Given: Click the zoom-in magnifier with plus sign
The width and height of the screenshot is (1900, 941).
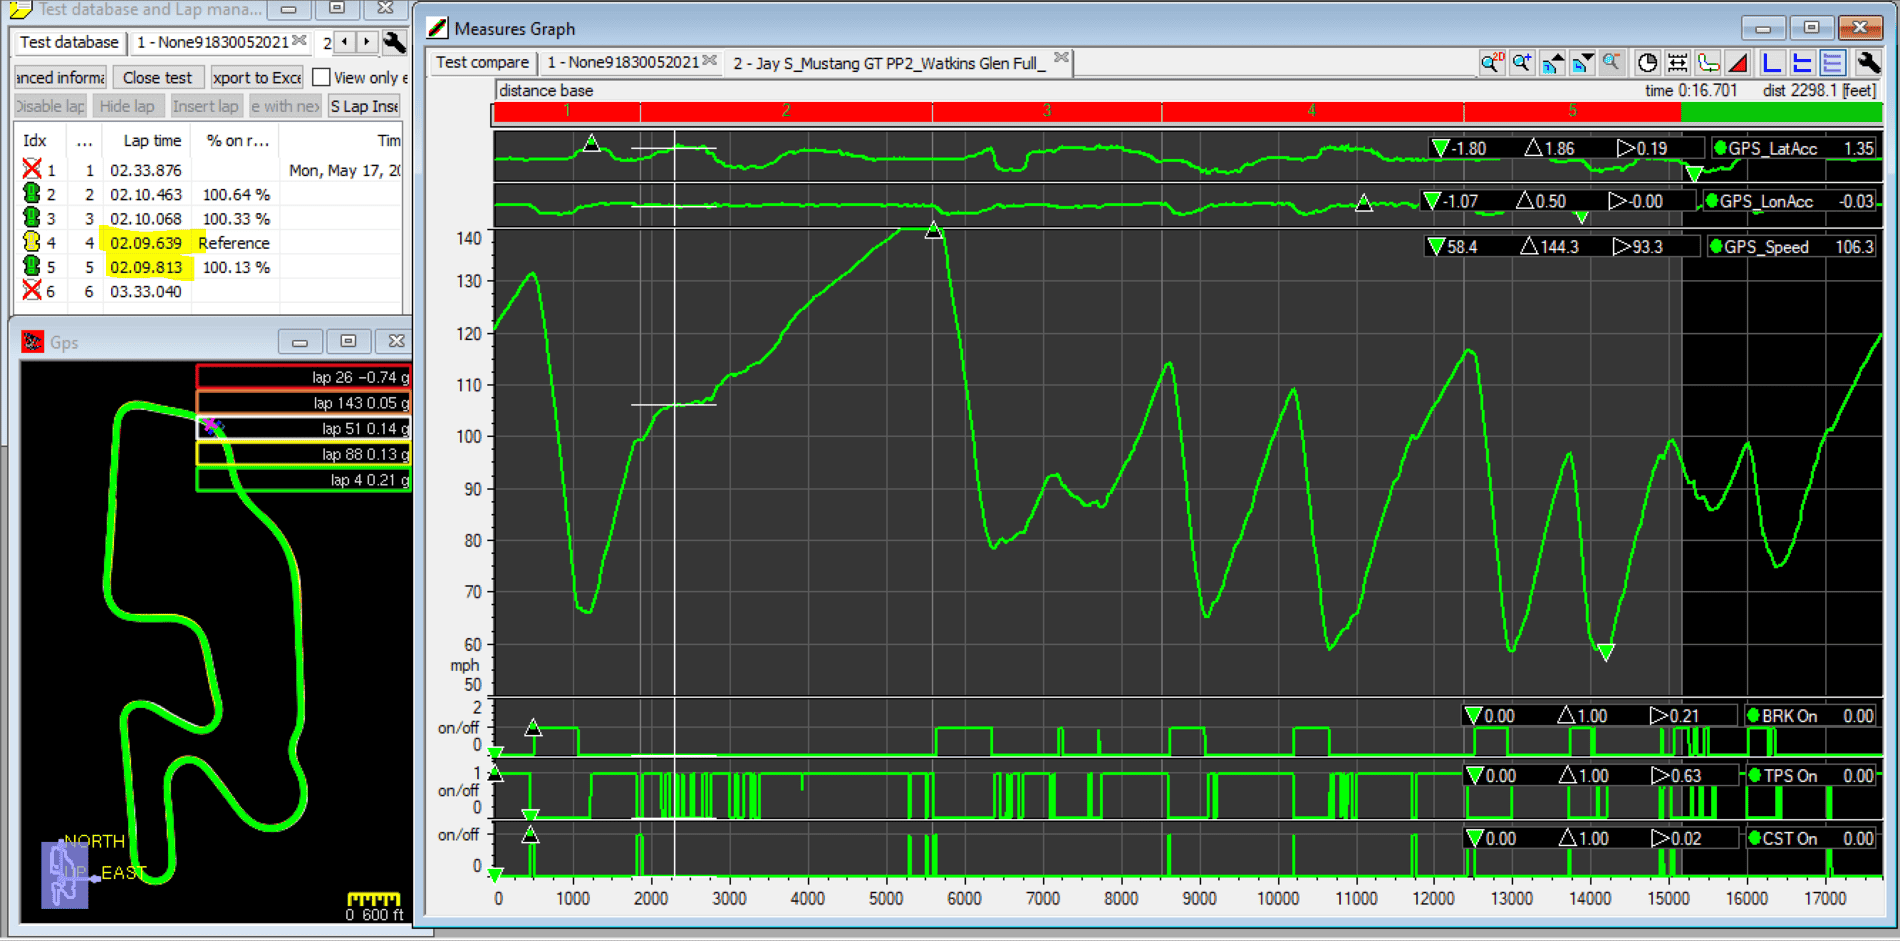Looking at the screenshot, I should (x=1522, y=63).
